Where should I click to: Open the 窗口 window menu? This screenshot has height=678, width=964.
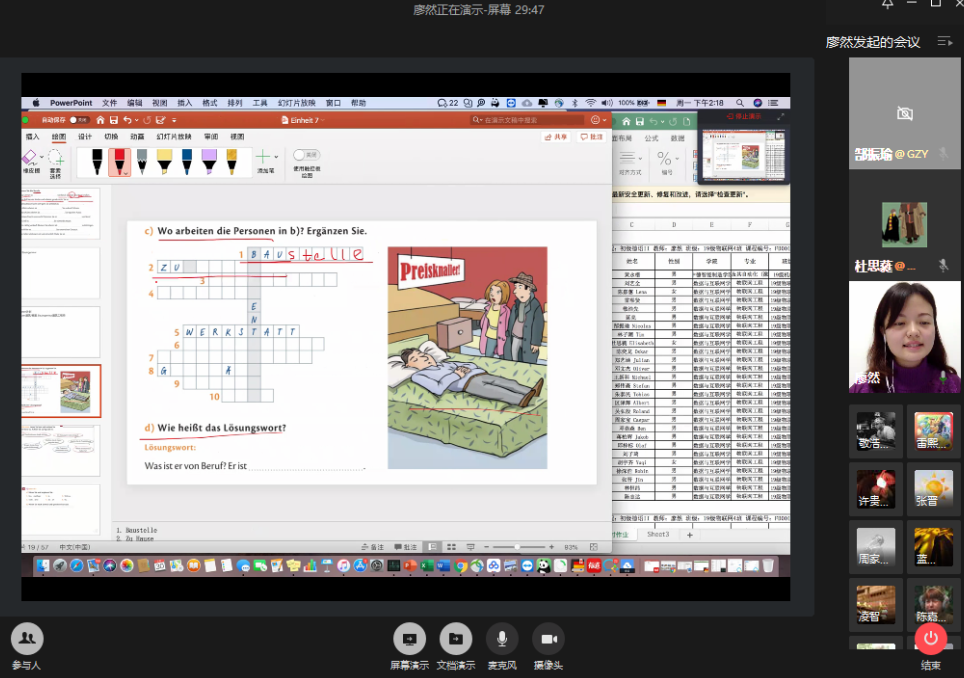click(x=333, y=103)
